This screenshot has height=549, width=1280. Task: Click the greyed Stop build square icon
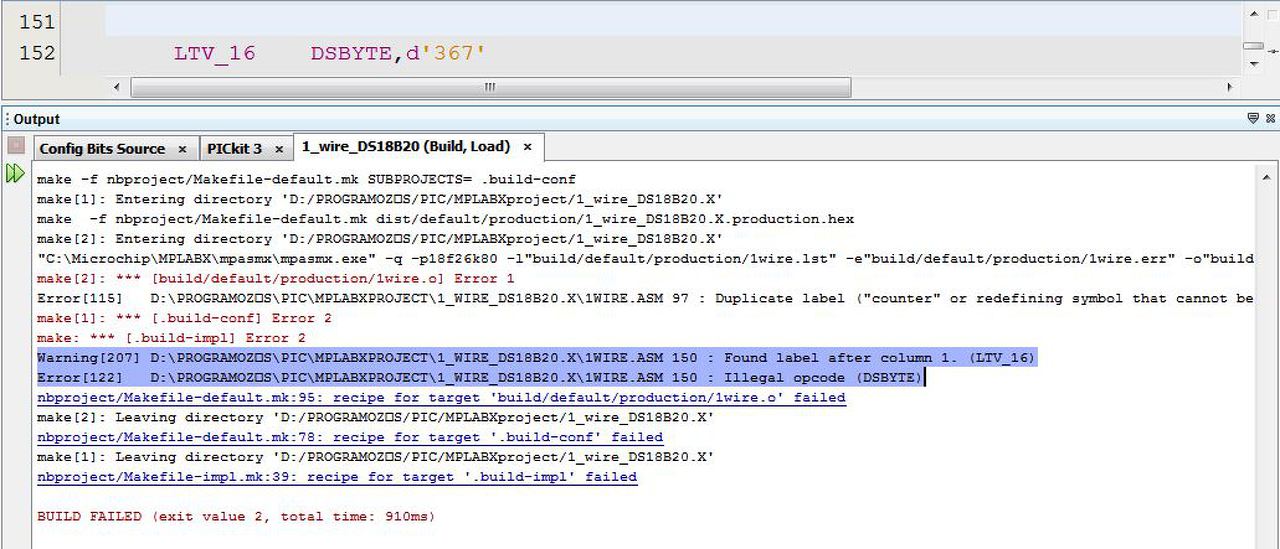tap(15, 145)
